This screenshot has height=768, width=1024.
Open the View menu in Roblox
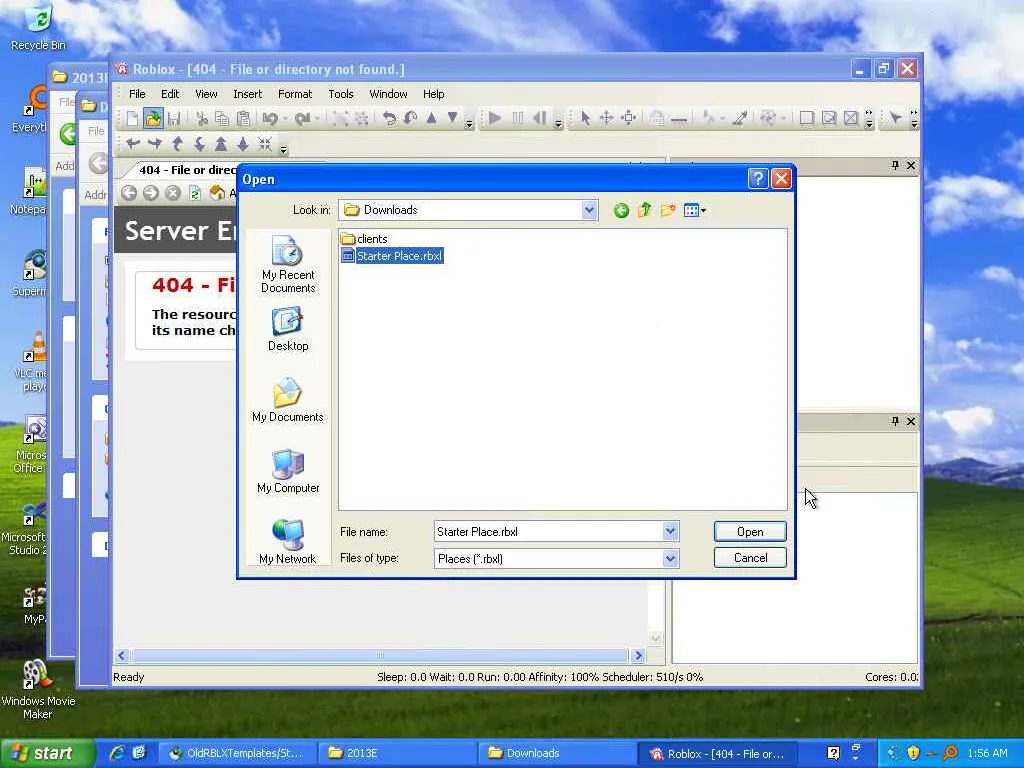coord(206,94)
